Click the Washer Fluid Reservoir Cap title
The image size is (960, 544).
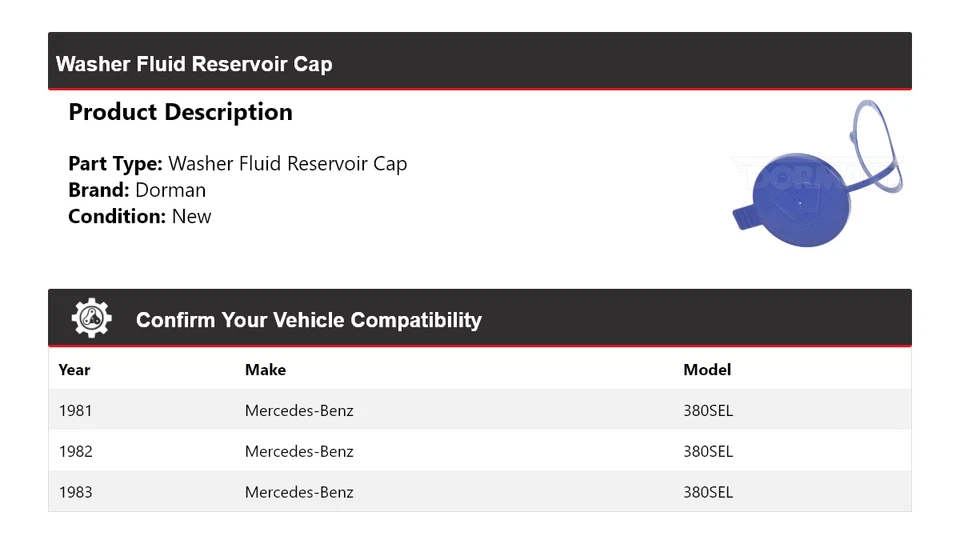pos(194,64)
